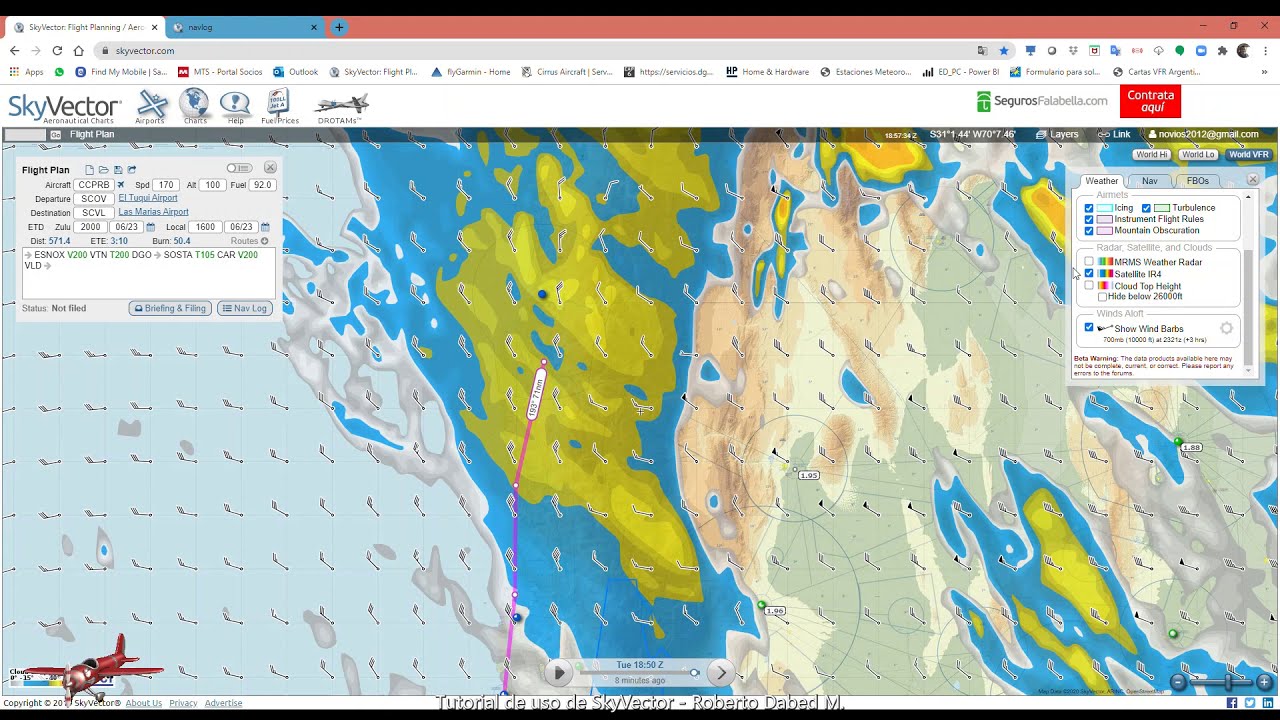
Task: Open a saved flight plan folder icon
Action: [x=103, y=170]
